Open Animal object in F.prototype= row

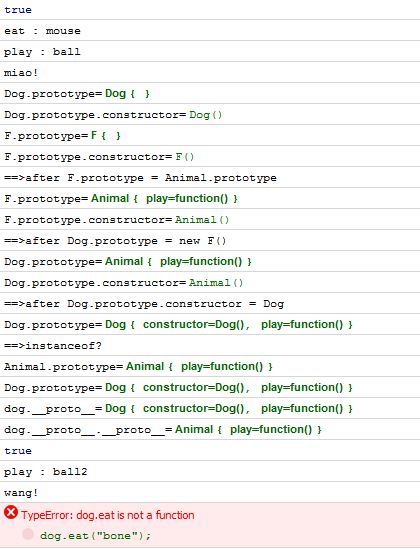[164, 199]
